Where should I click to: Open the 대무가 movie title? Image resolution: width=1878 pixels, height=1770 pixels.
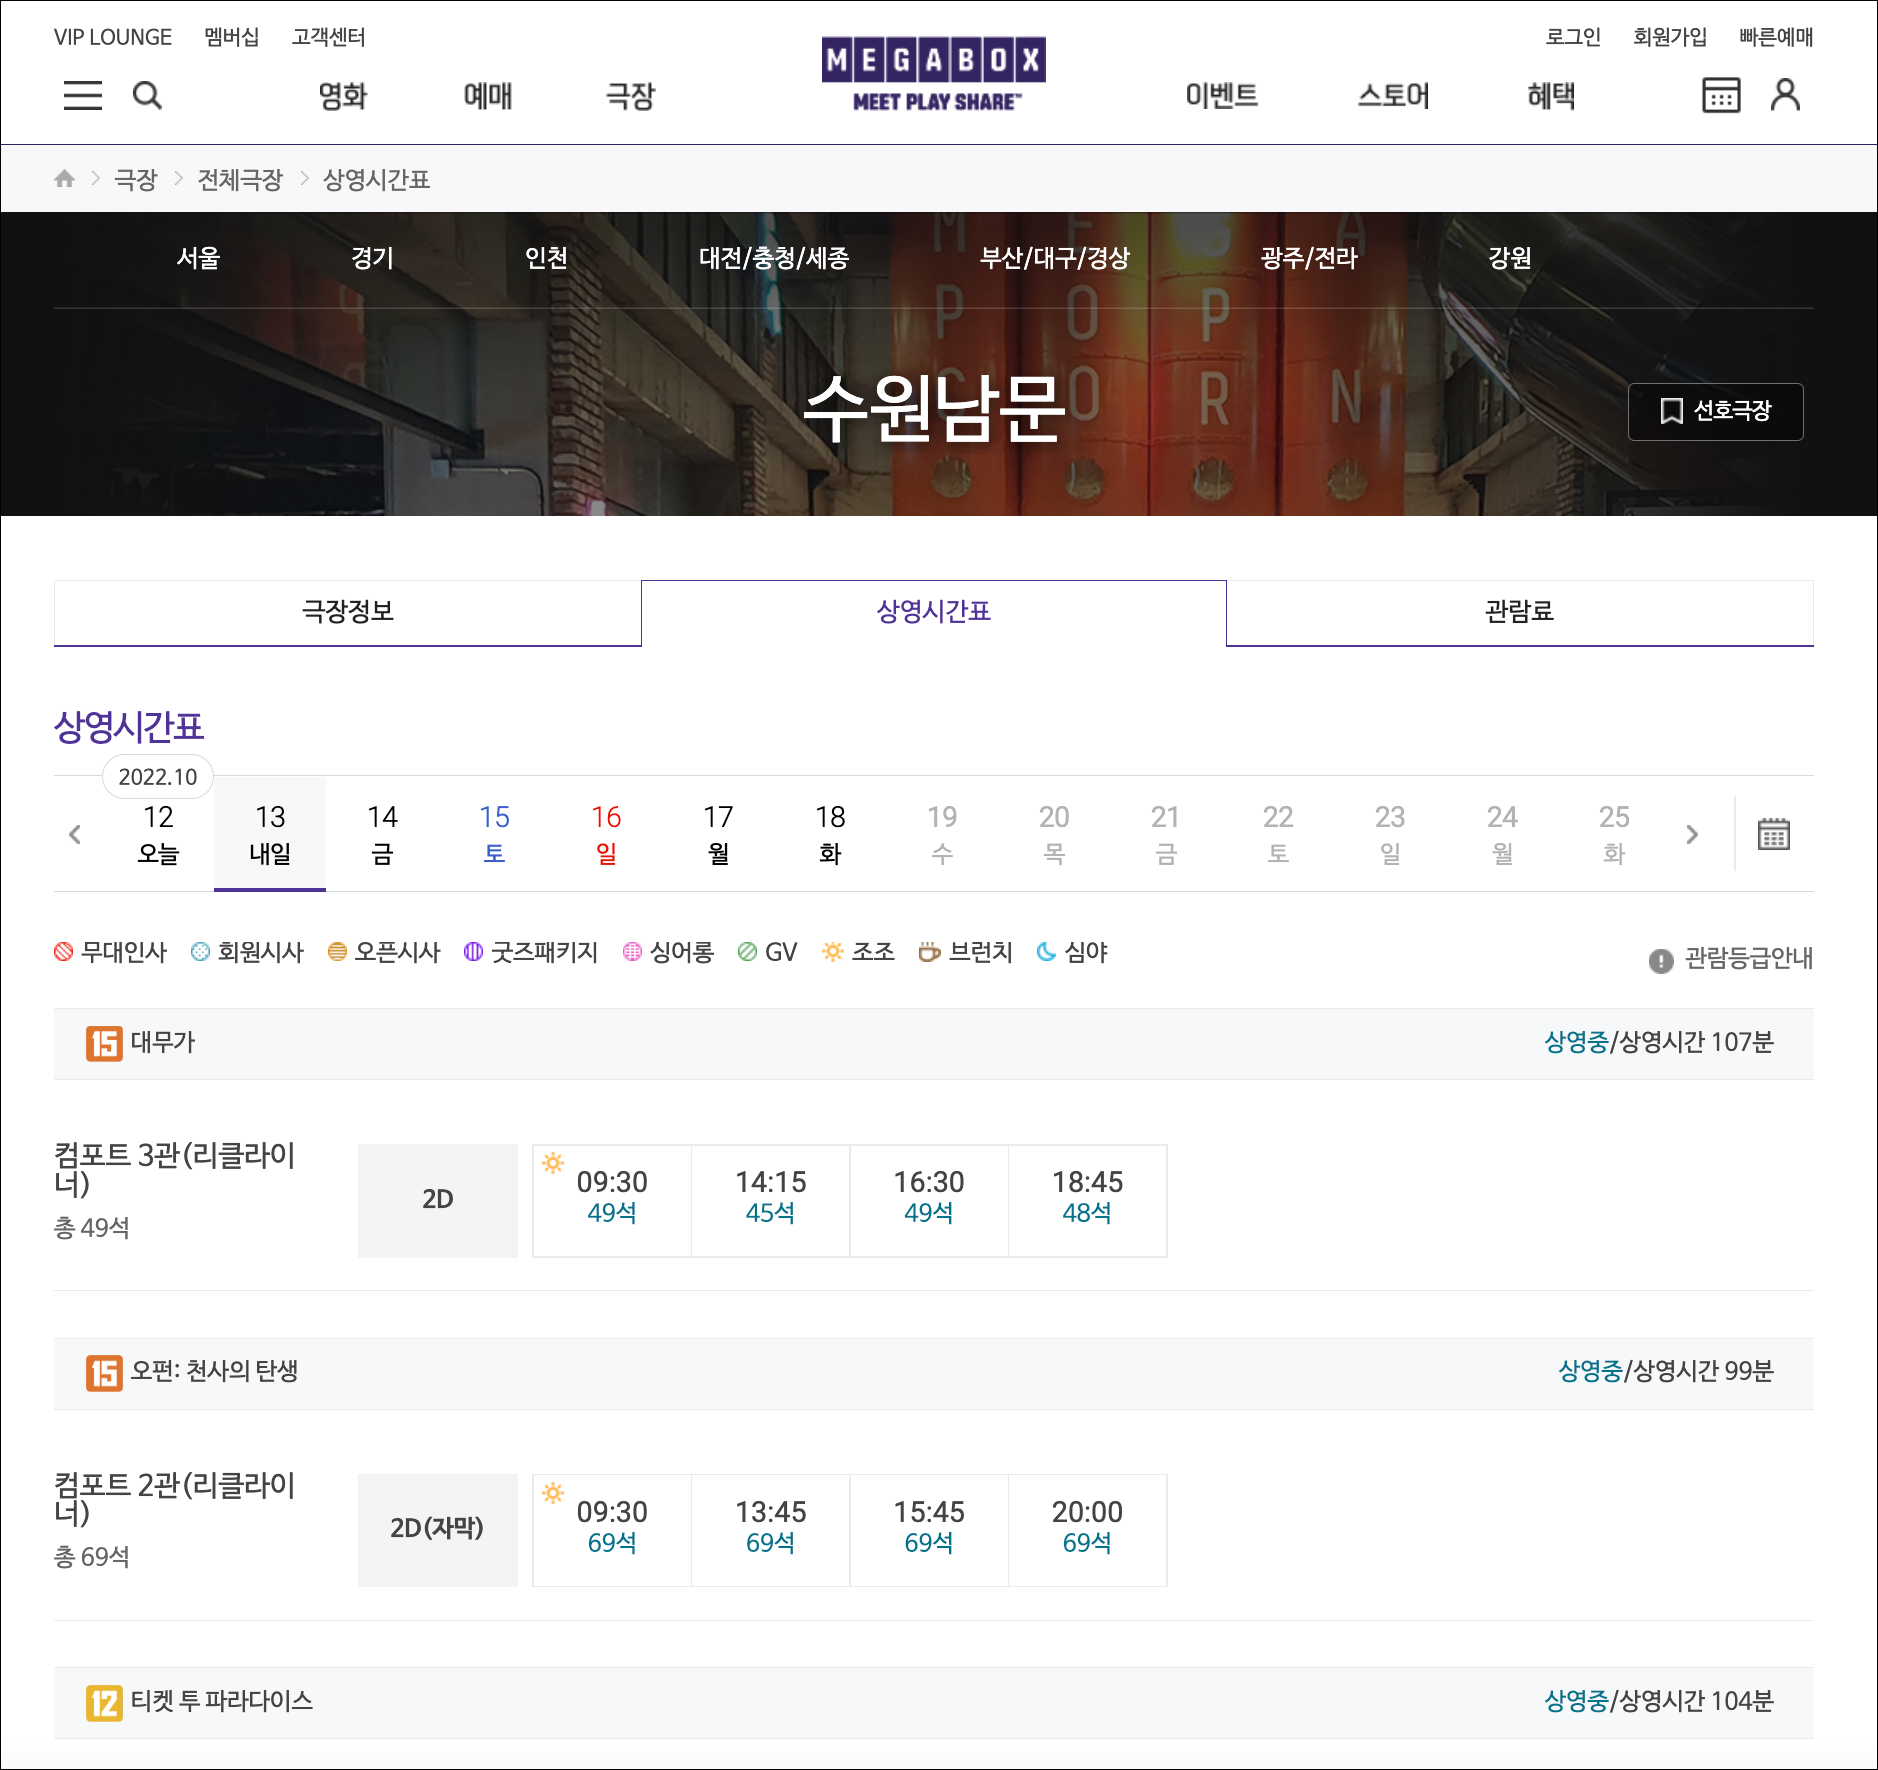tap(163, 1042)
